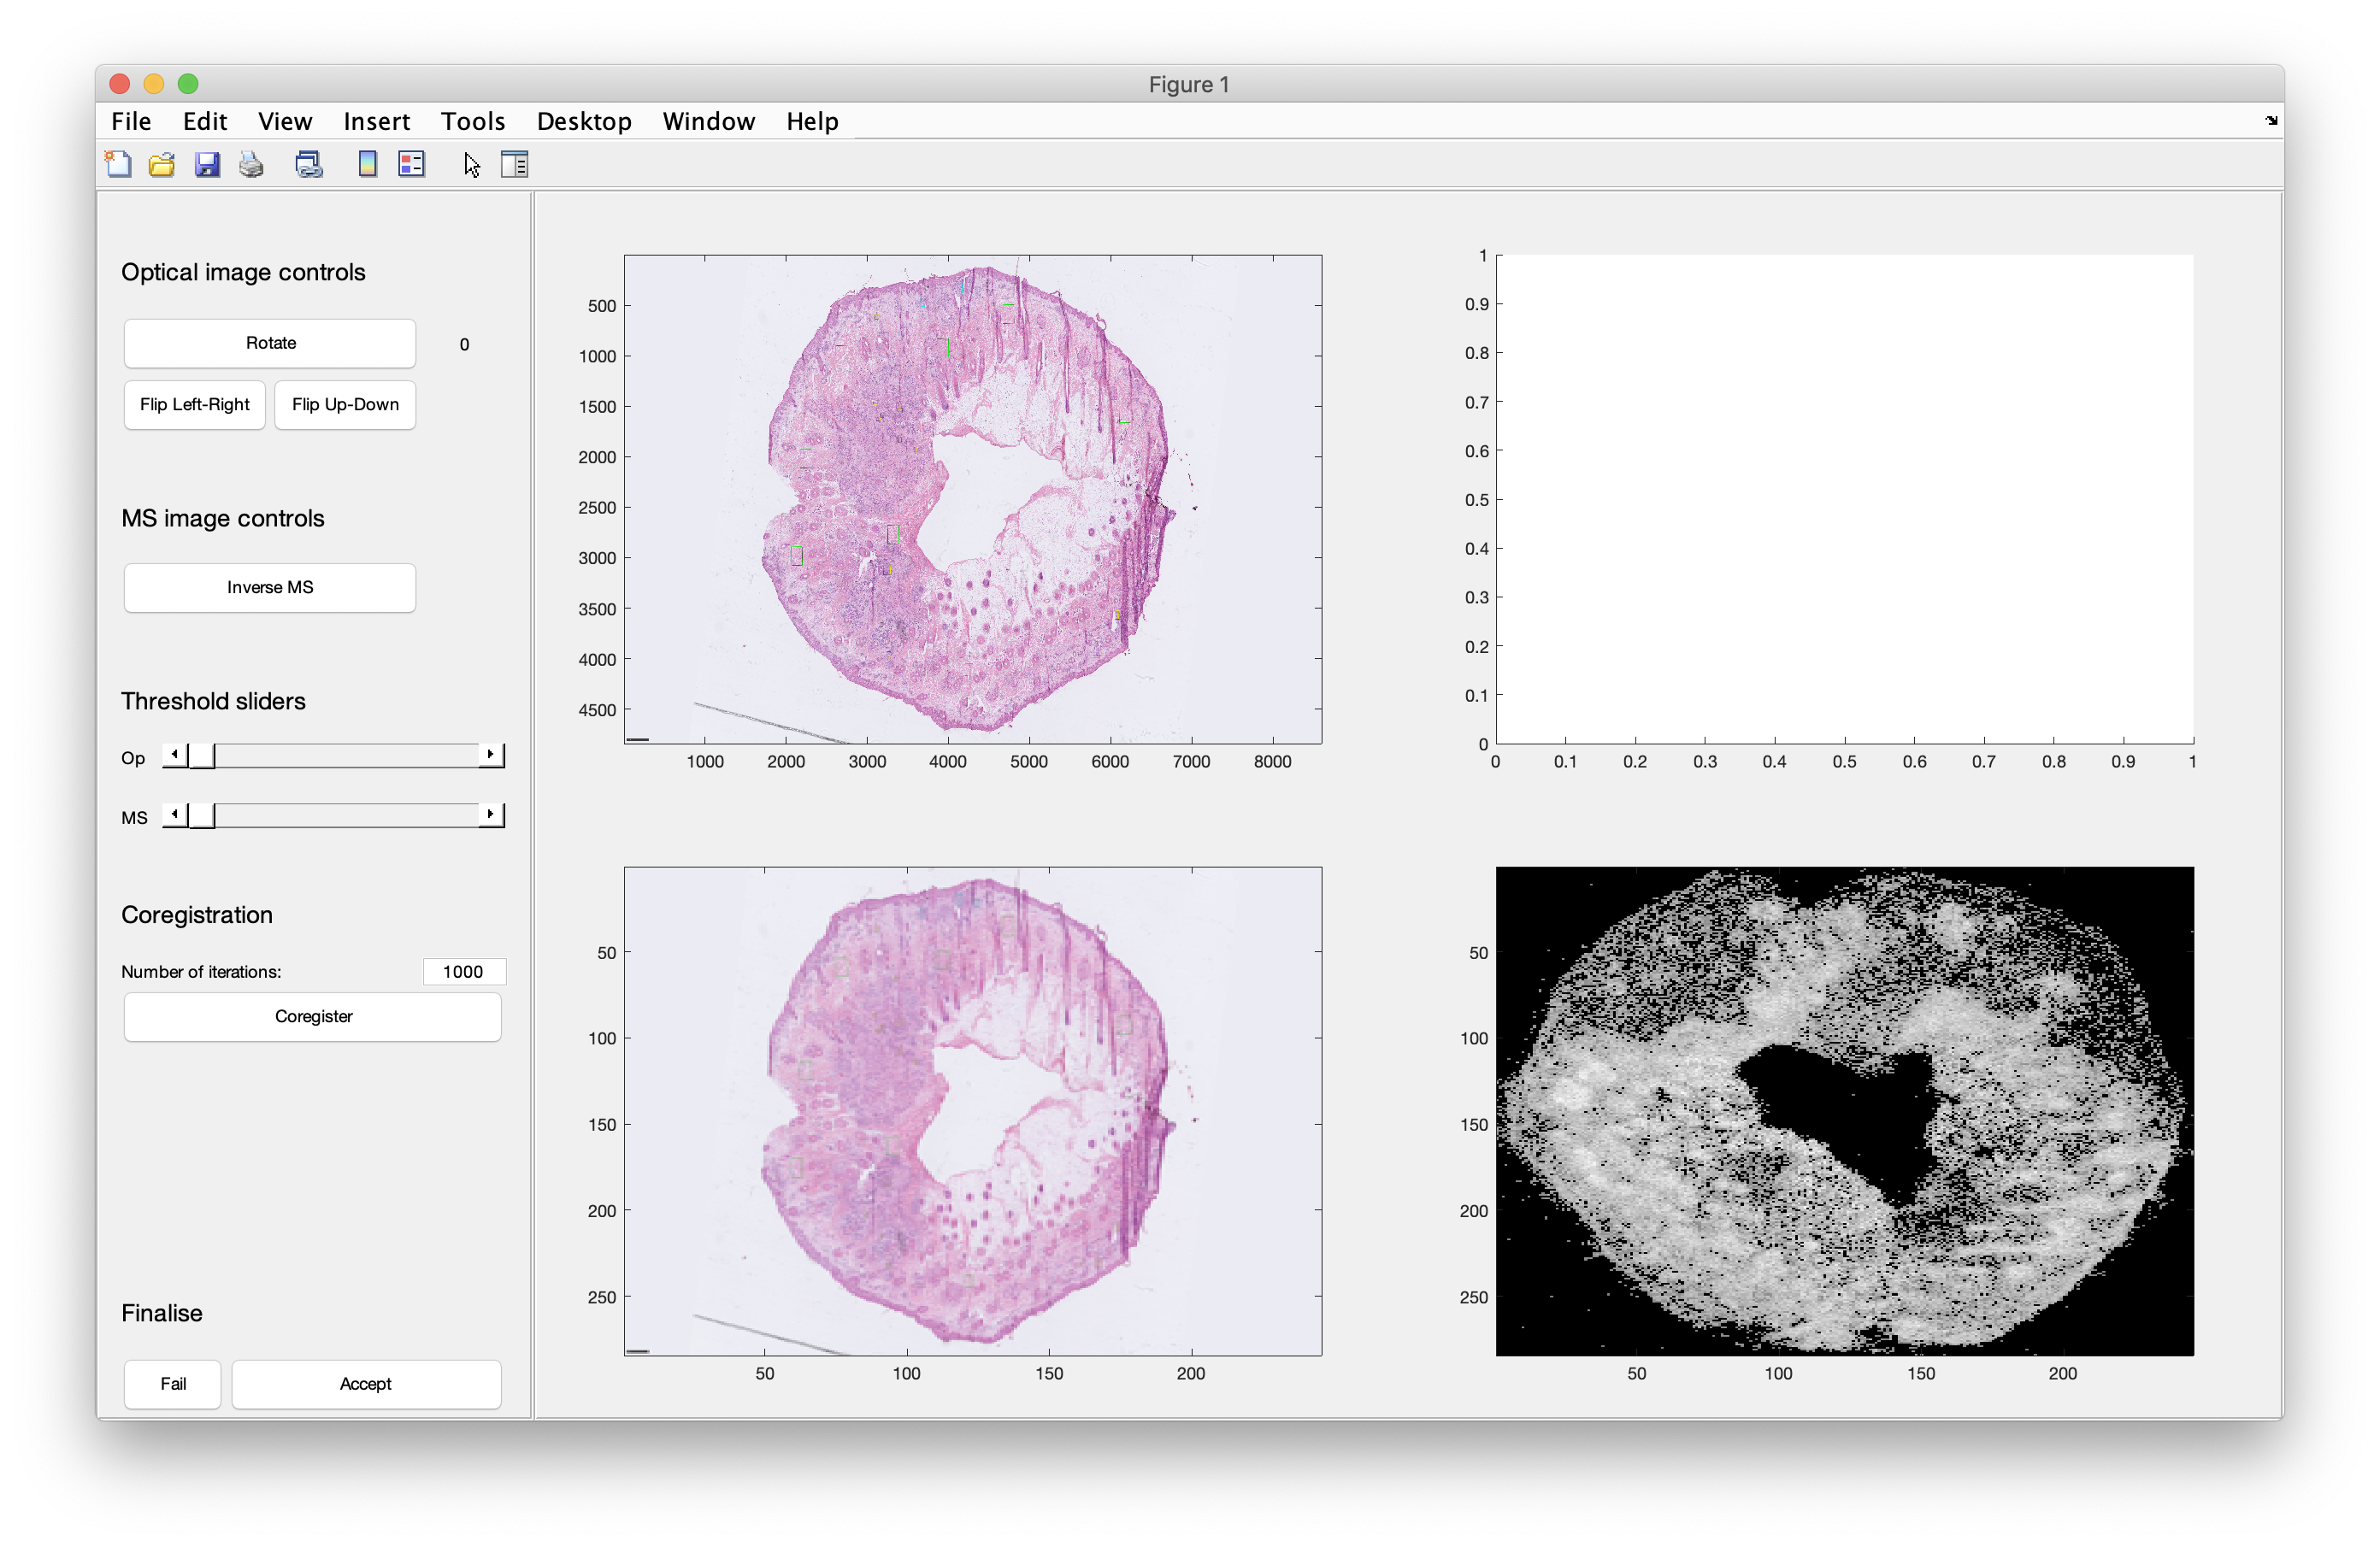Screen dimensions: 2380x1547
Task: Click the Inverse MS button
Action: (x=270, y=588)
